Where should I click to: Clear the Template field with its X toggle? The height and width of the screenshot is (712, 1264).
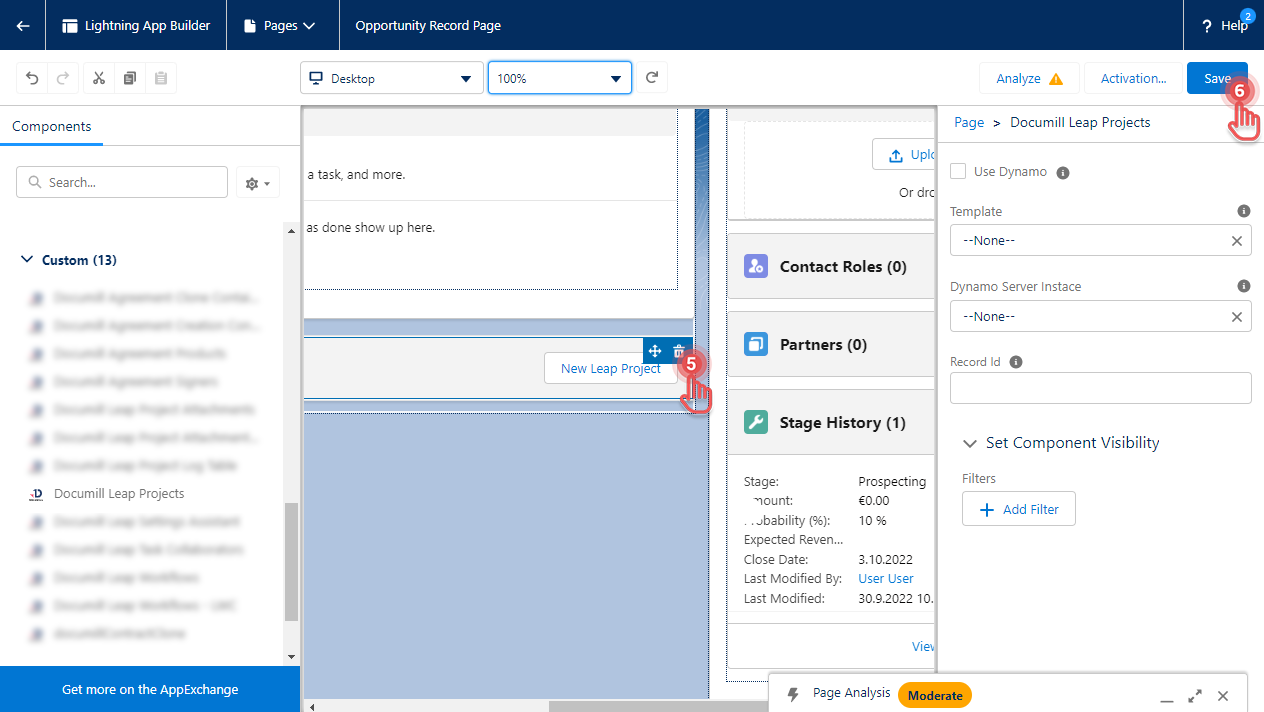[x=1236, y=240]
